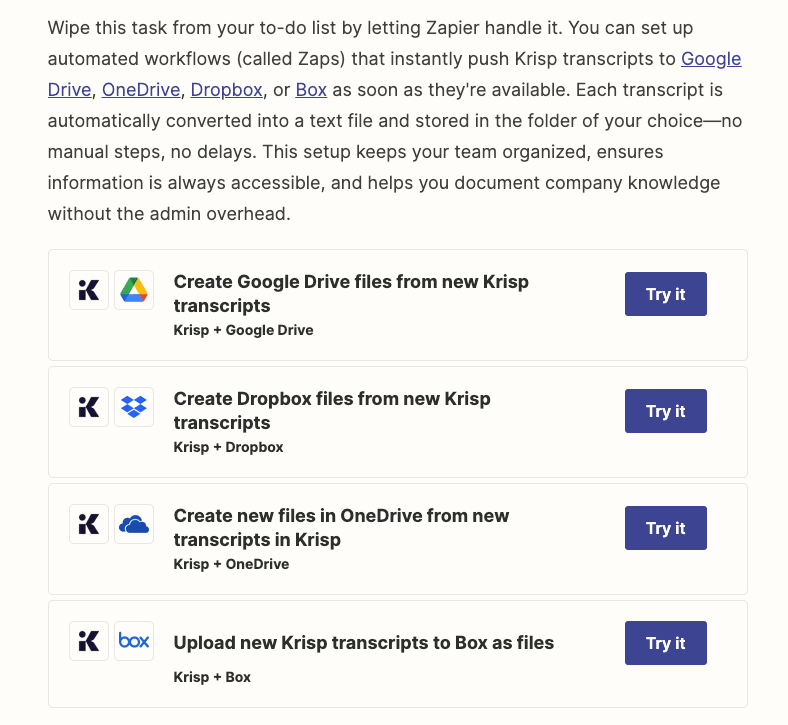Click the Box logo icon
The image size is (788, 725).
[134, 641]
